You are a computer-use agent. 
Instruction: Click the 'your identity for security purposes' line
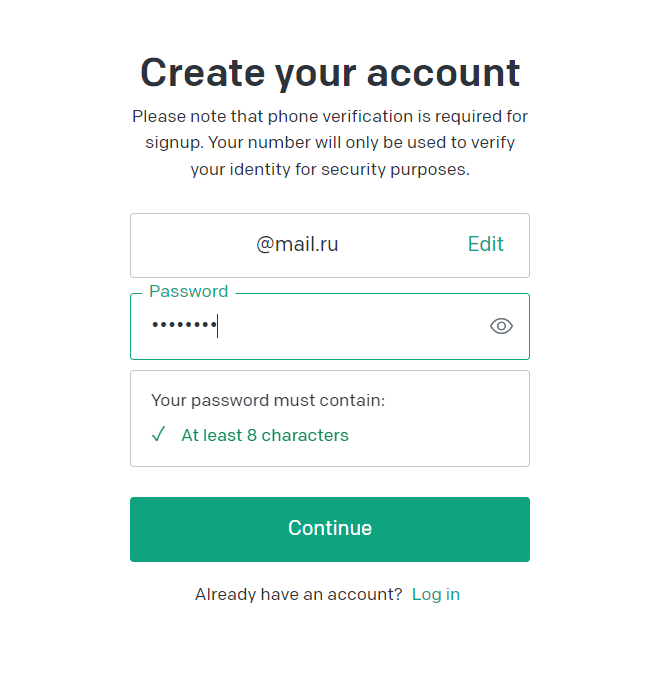click(330, 169)
